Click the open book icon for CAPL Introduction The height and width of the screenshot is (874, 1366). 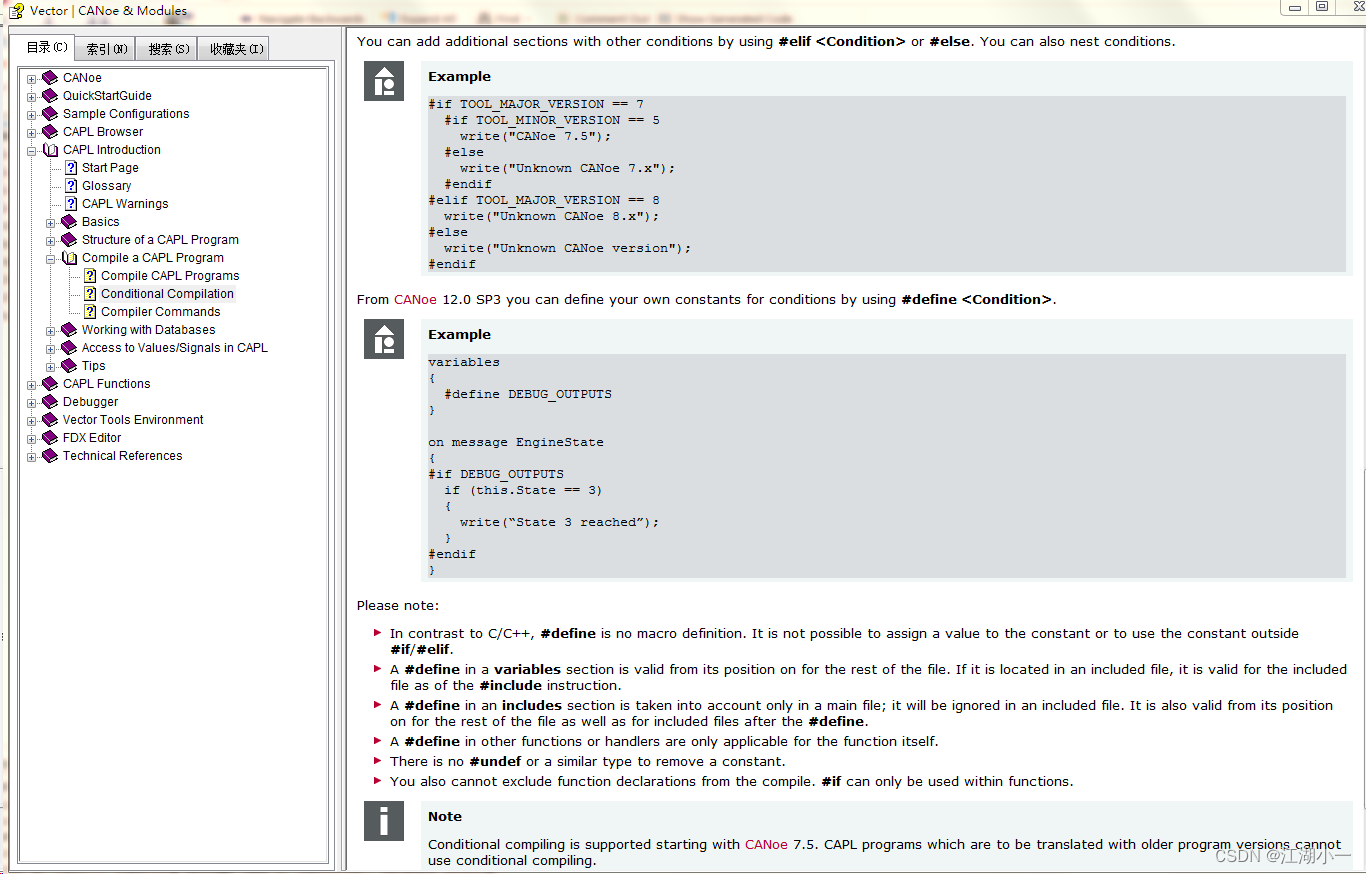pyautogui.click(x=50, y=150)
